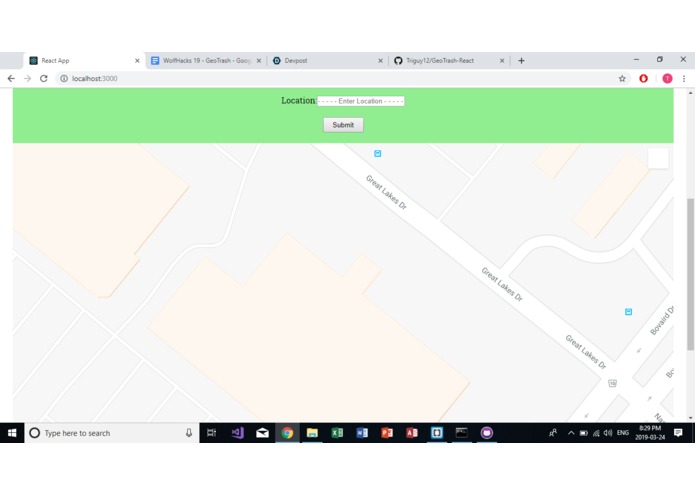Open PowerPoint from the taskbar

(387, 433)
